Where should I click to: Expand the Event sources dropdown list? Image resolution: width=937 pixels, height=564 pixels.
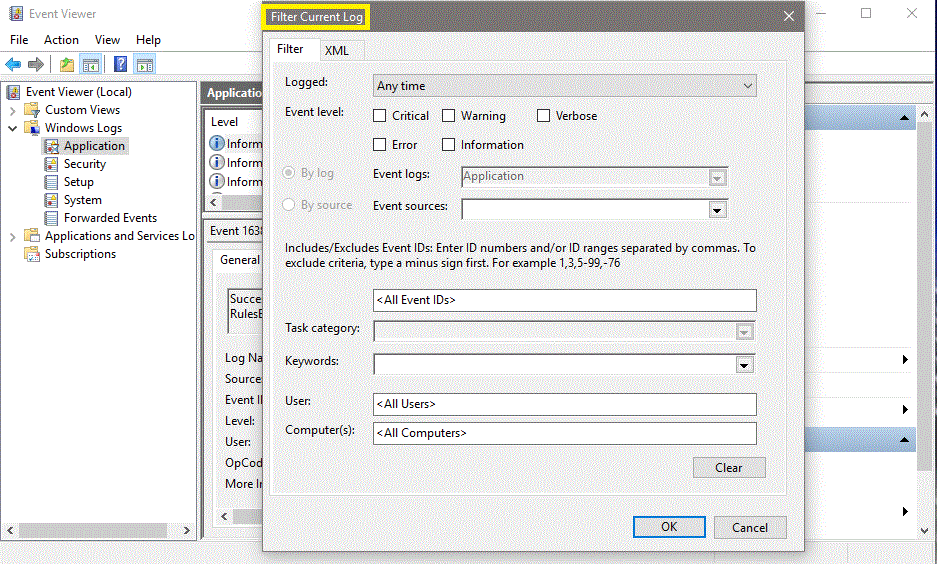point(716,210)
